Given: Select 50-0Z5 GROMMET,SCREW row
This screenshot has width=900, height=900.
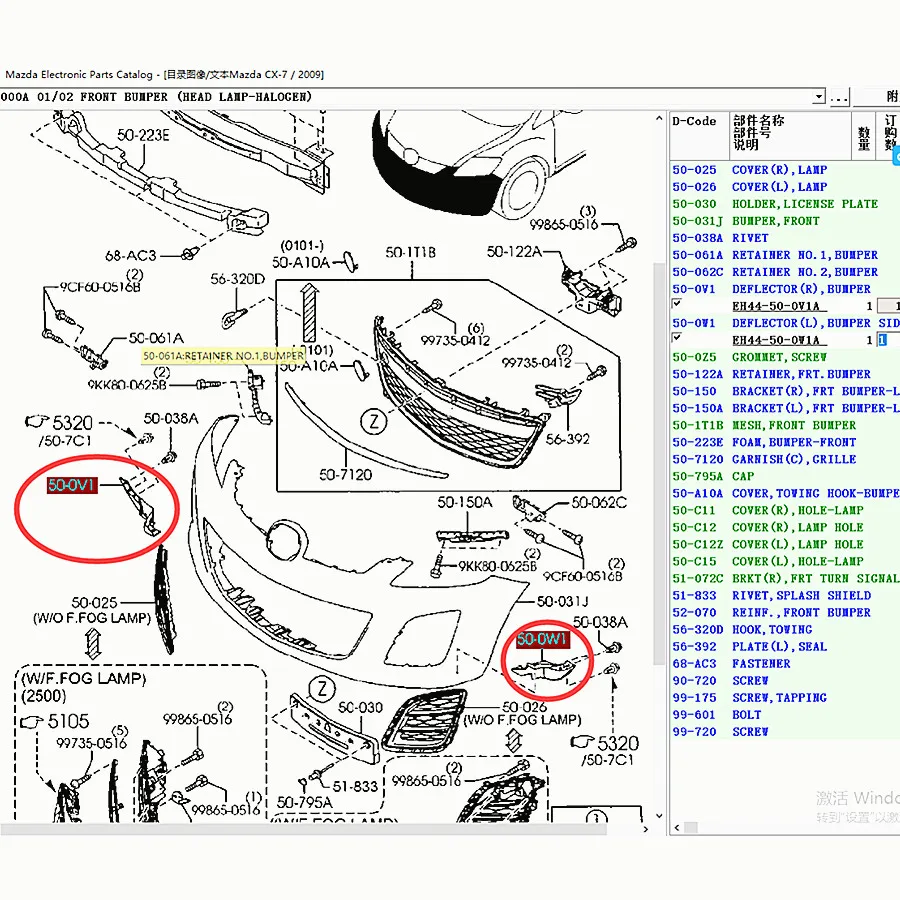Looking at the screenshot, I should [785, 358].
